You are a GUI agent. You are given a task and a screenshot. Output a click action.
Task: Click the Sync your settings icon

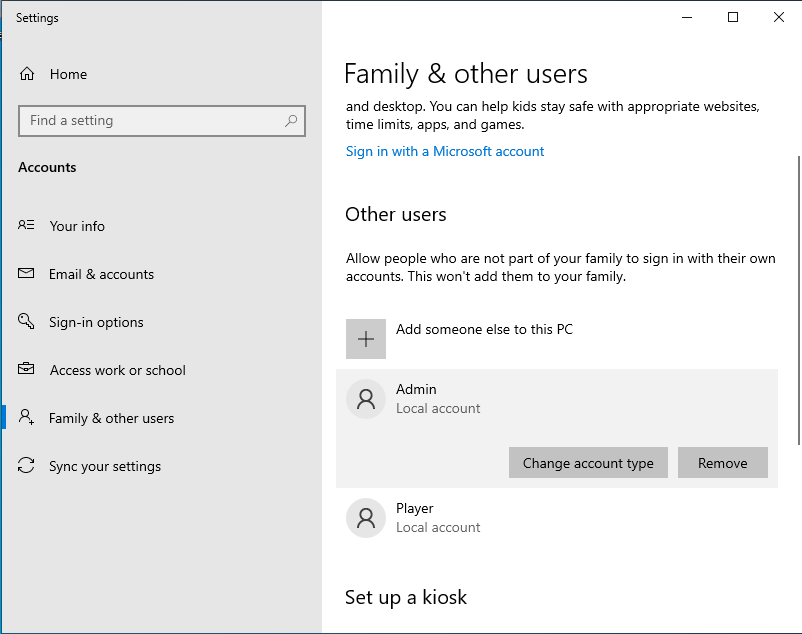(x=27, y=466)
